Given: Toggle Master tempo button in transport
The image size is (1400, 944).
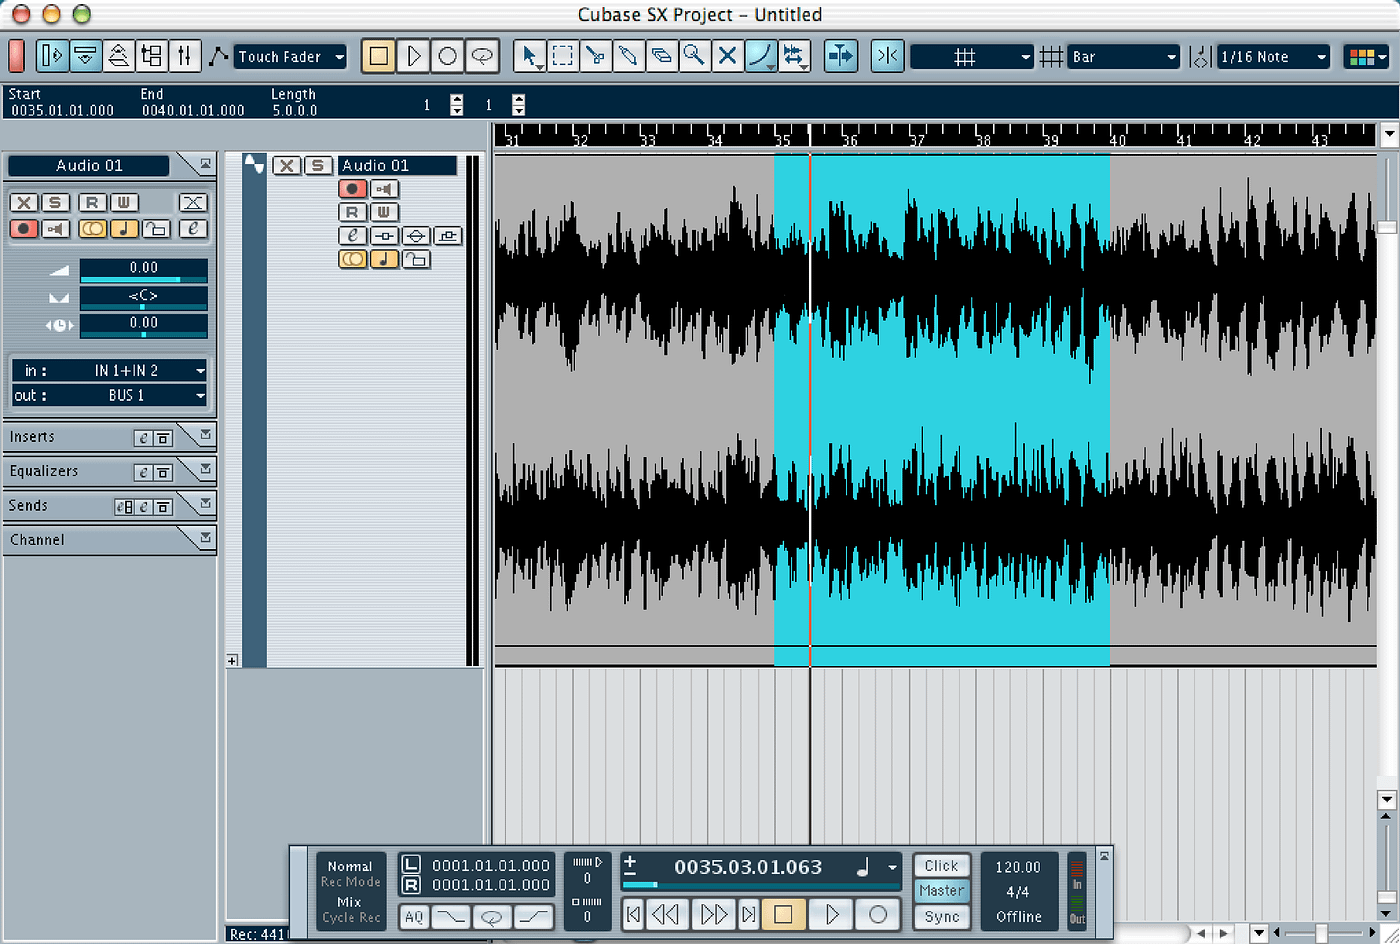Looking at the screenshot, I should (941, 891).
